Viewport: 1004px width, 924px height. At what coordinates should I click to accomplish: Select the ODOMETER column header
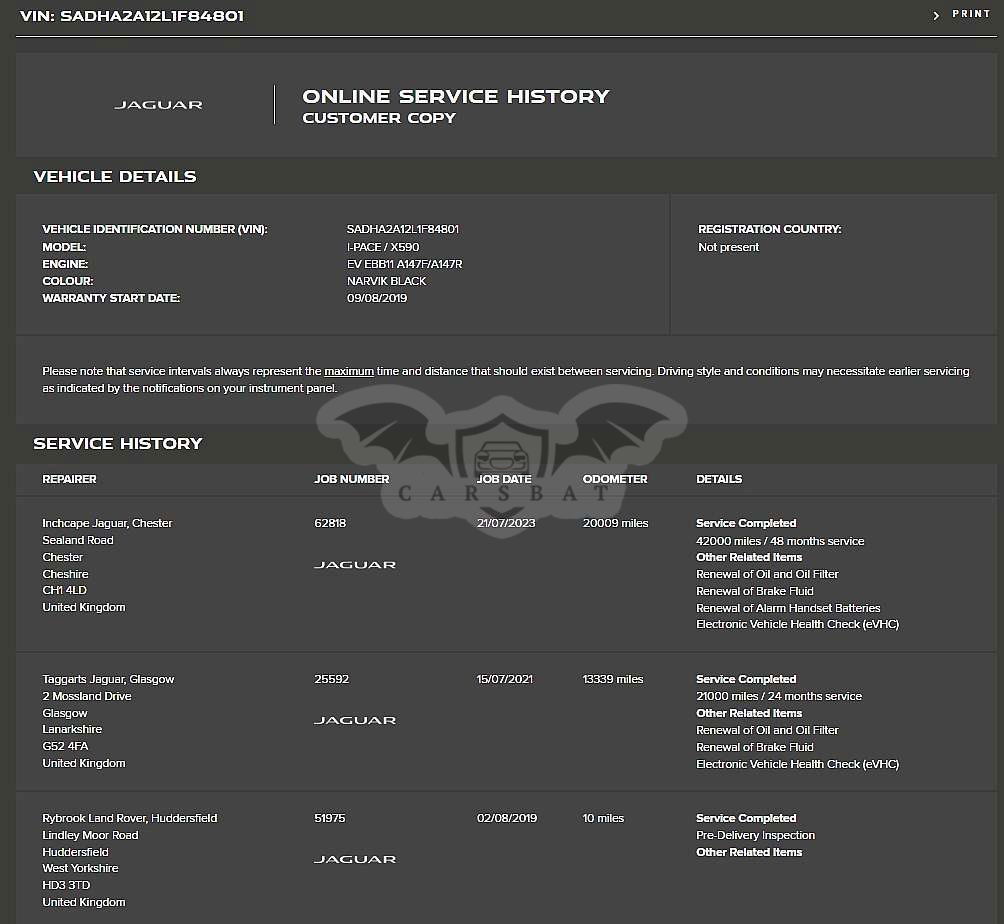pyautogui.click(x=615, y=479)
